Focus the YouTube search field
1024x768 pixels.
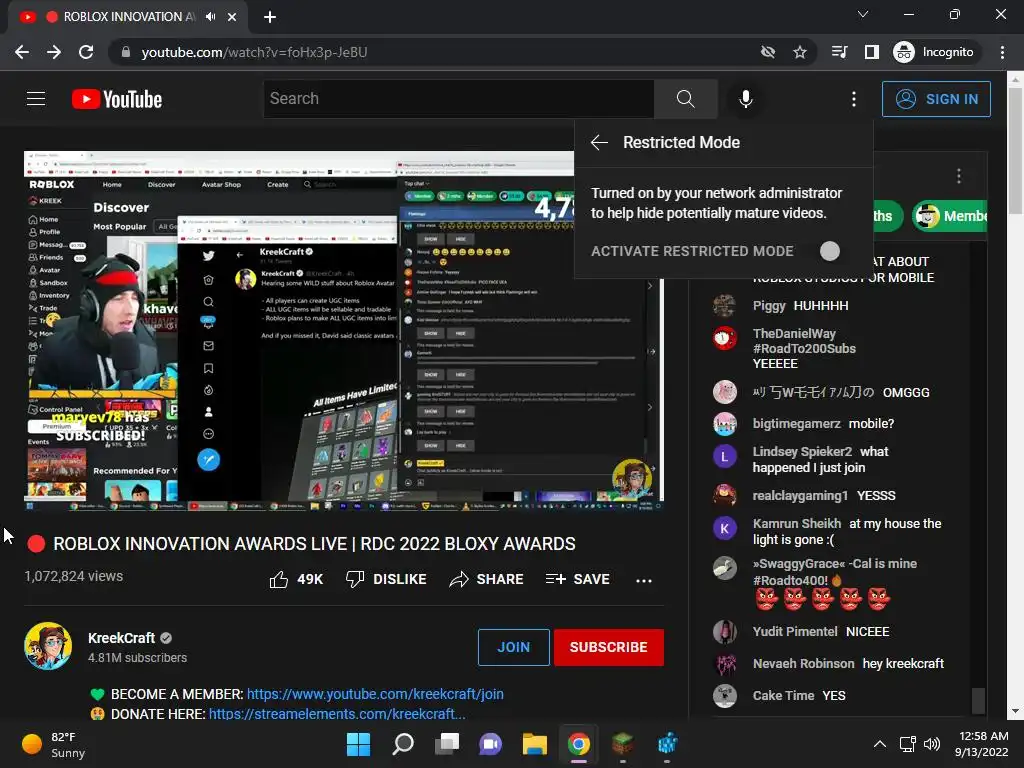click(458, 99)
